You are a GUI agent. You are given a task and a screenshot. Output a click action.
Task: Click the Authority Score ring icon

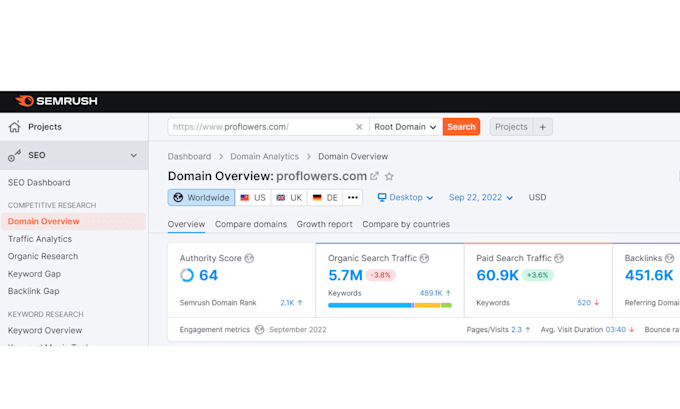click(187, 275)
